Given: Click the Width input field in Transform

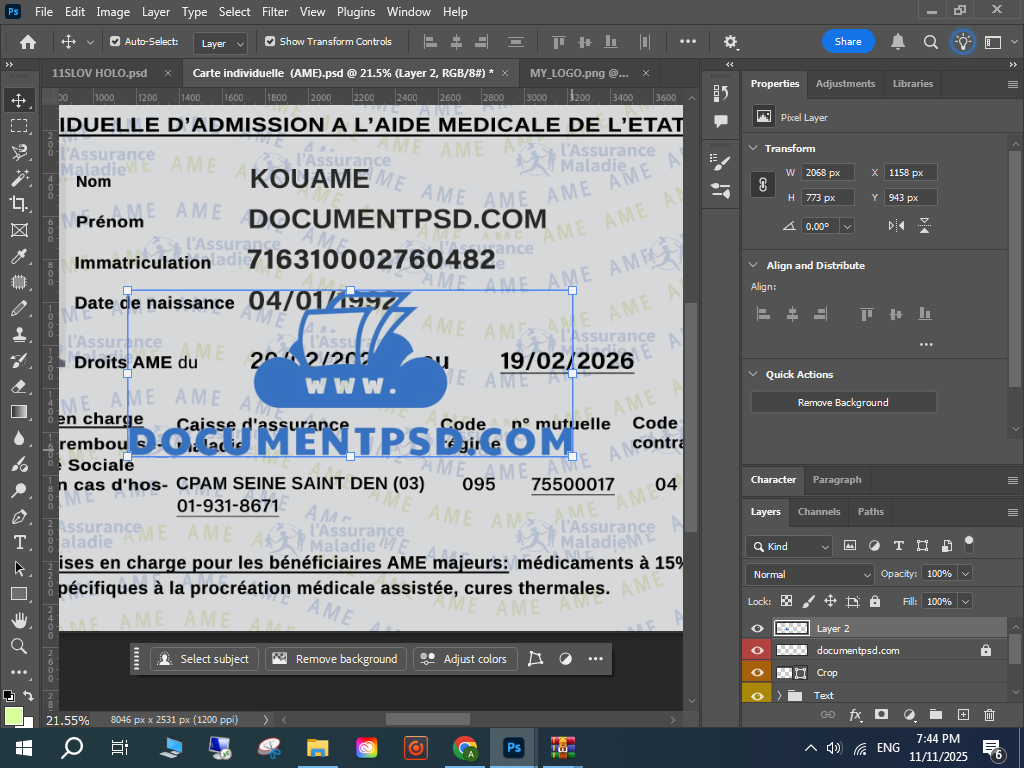Looking at the screenshot, I should point(827,172).
